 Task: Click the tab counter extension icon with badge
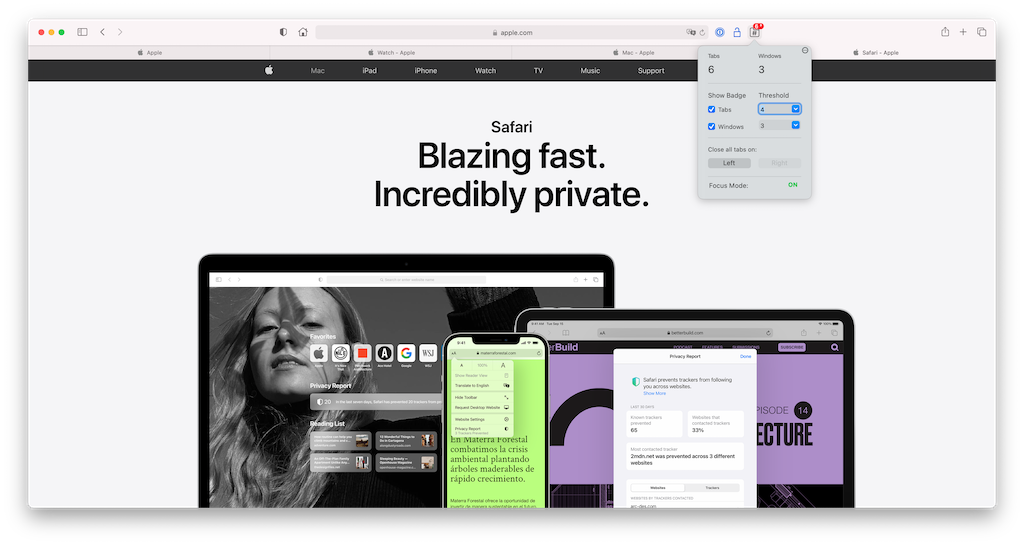755,31
